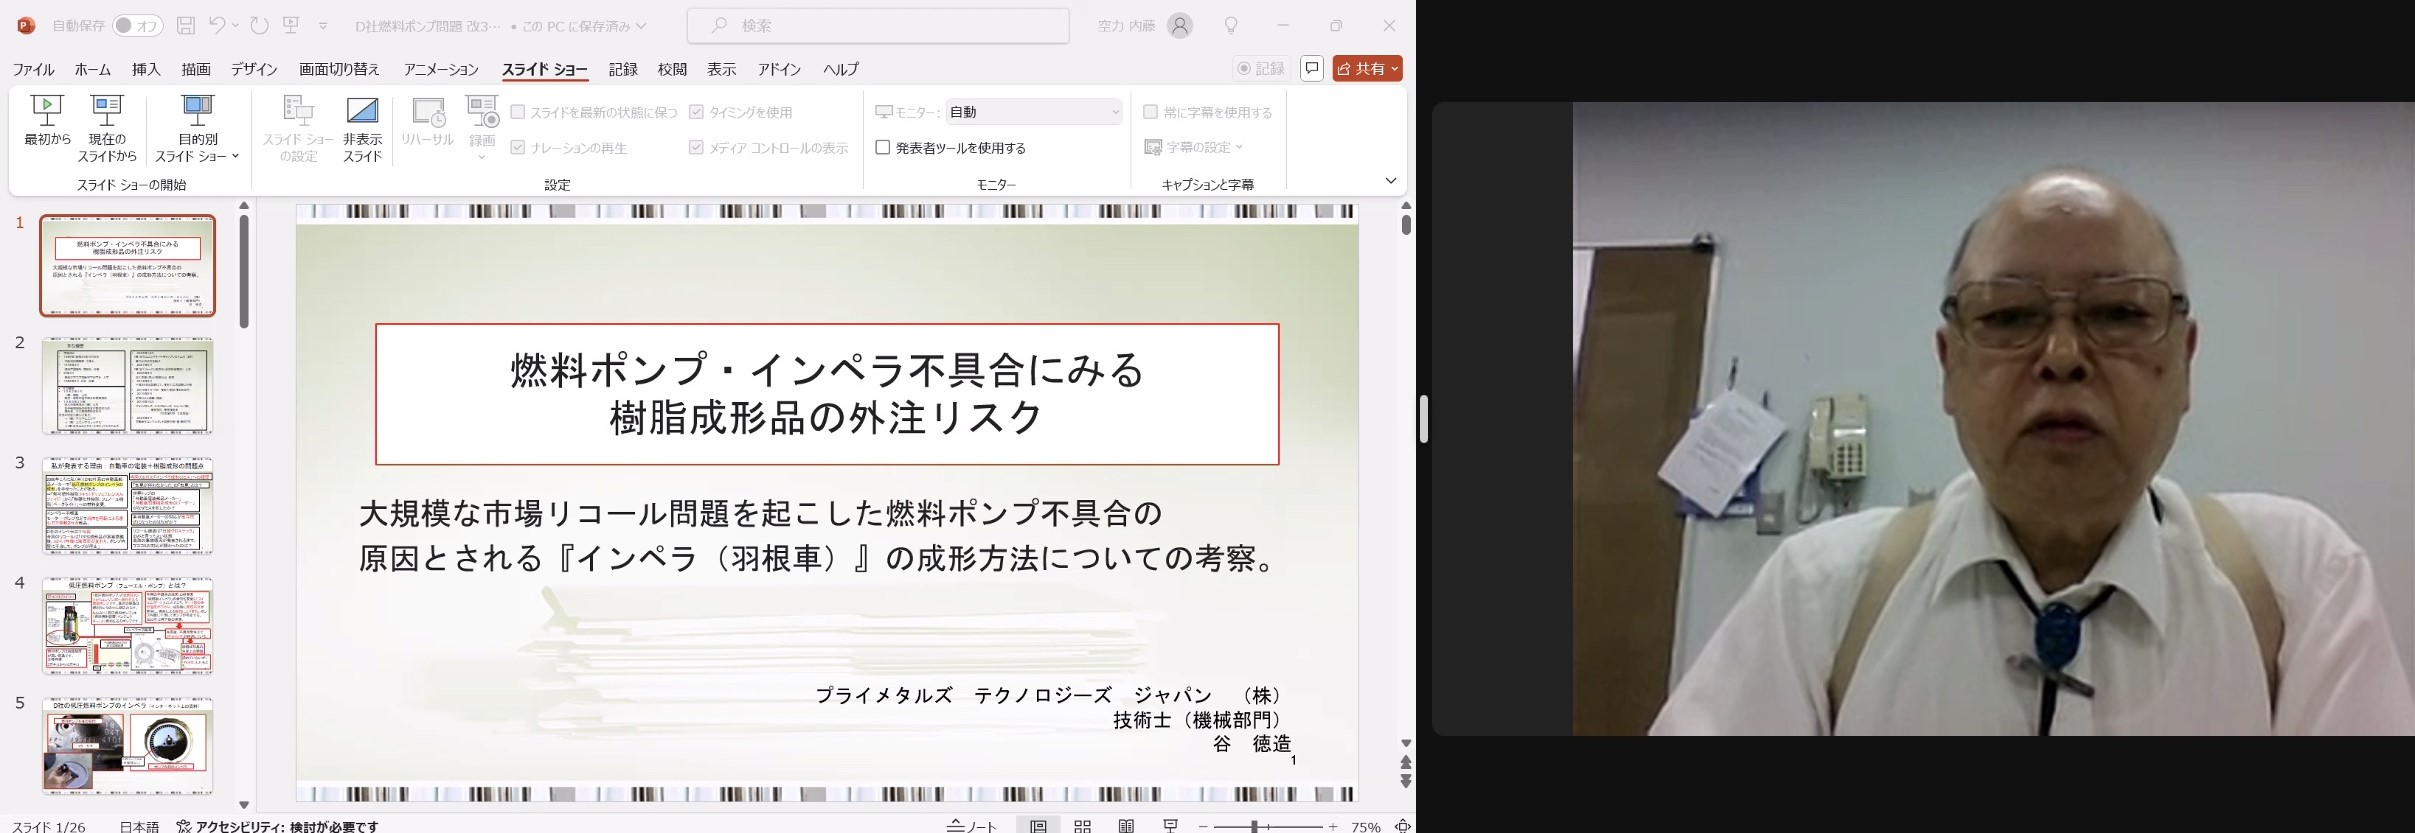Open the ファイル (File) tab

coord(33,69)
